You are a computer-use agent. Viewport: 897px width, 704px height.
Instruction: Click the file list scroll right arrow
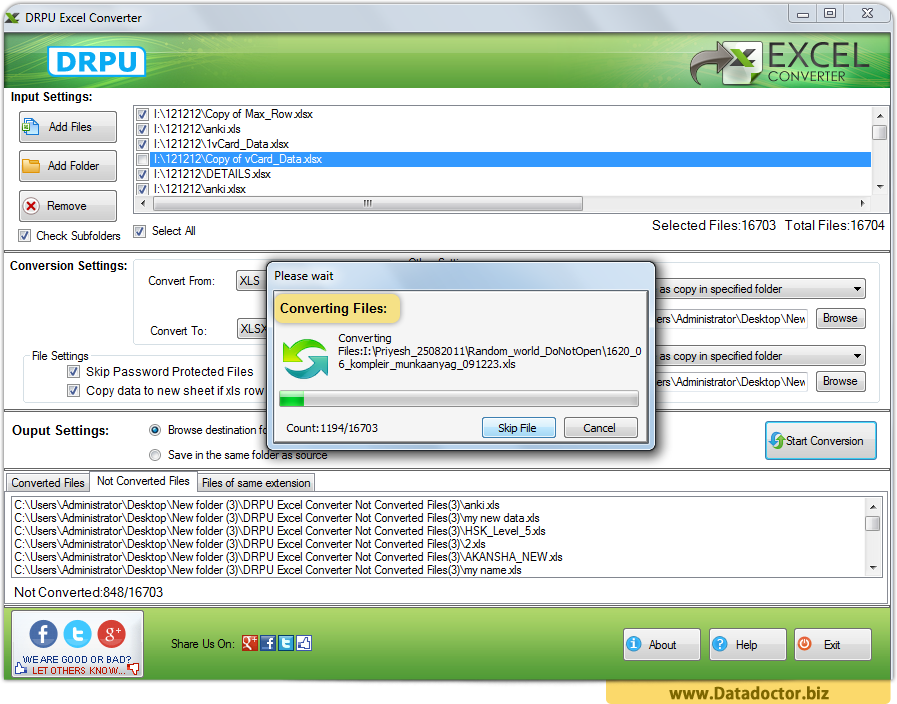(x=863, y=203)
